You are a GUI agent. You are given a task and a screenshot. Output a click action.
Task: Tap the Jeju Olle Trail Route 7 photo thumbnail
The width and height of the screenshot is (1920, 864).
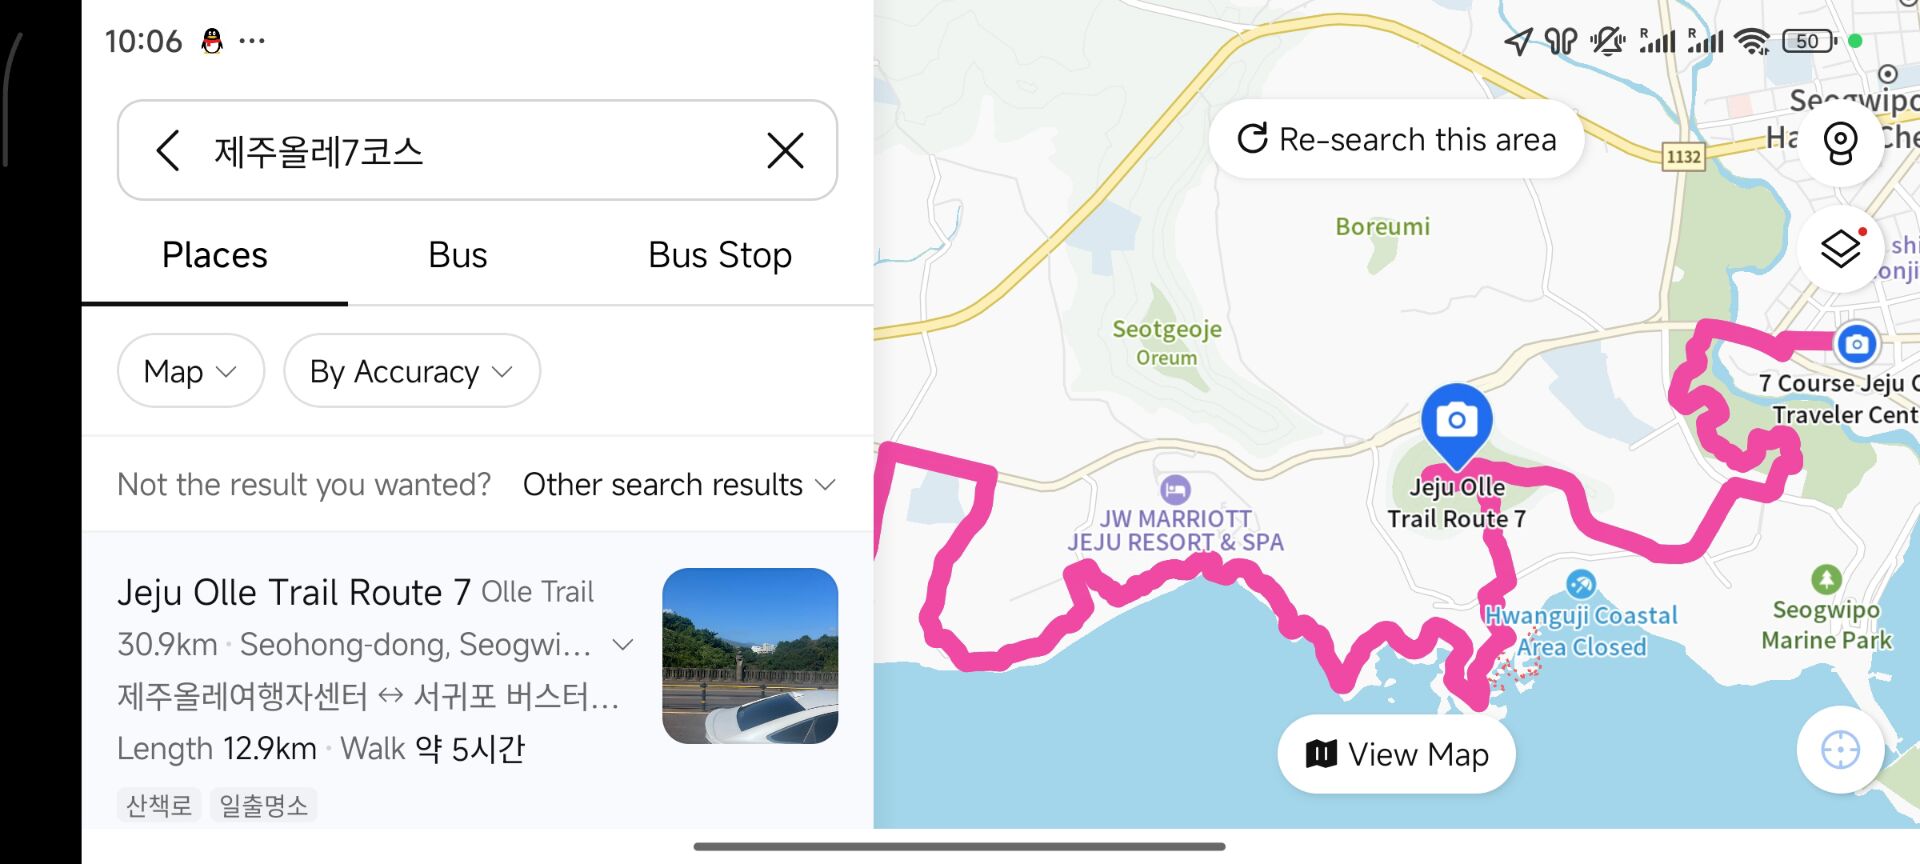(x=749, y=655)
